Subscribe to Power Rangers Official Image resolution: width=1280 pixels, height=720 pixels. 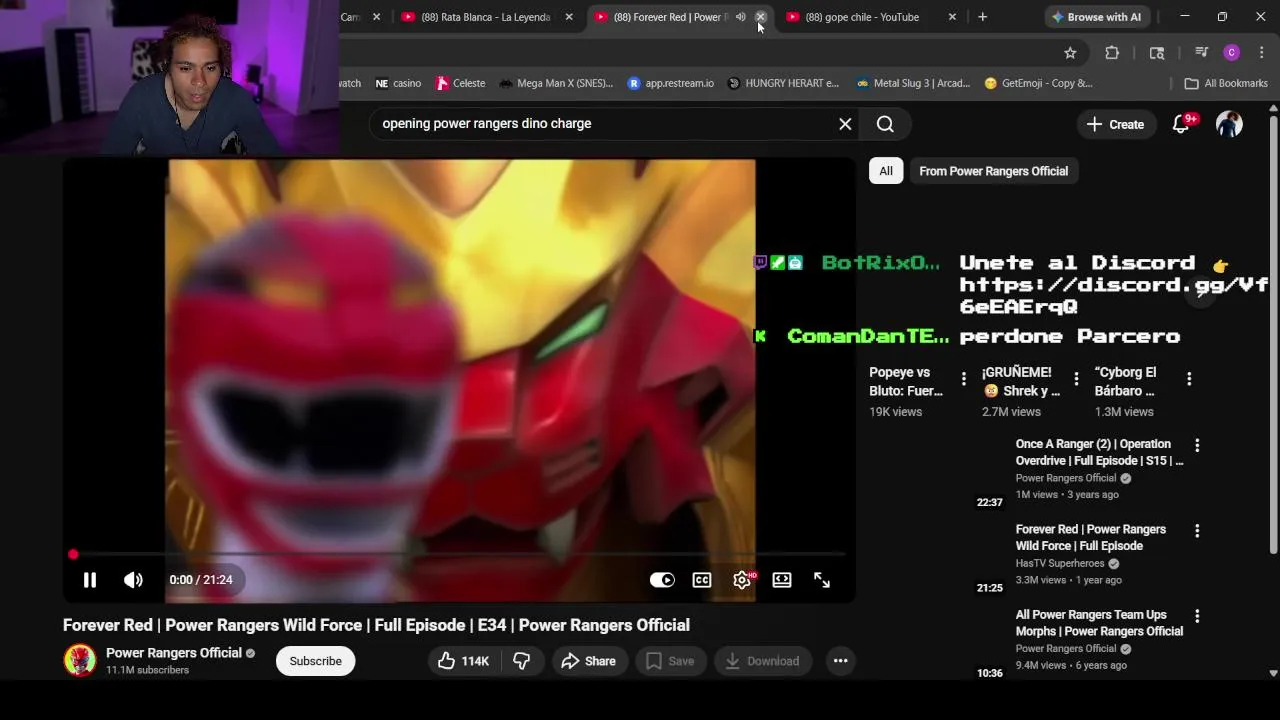pos(315,661)
